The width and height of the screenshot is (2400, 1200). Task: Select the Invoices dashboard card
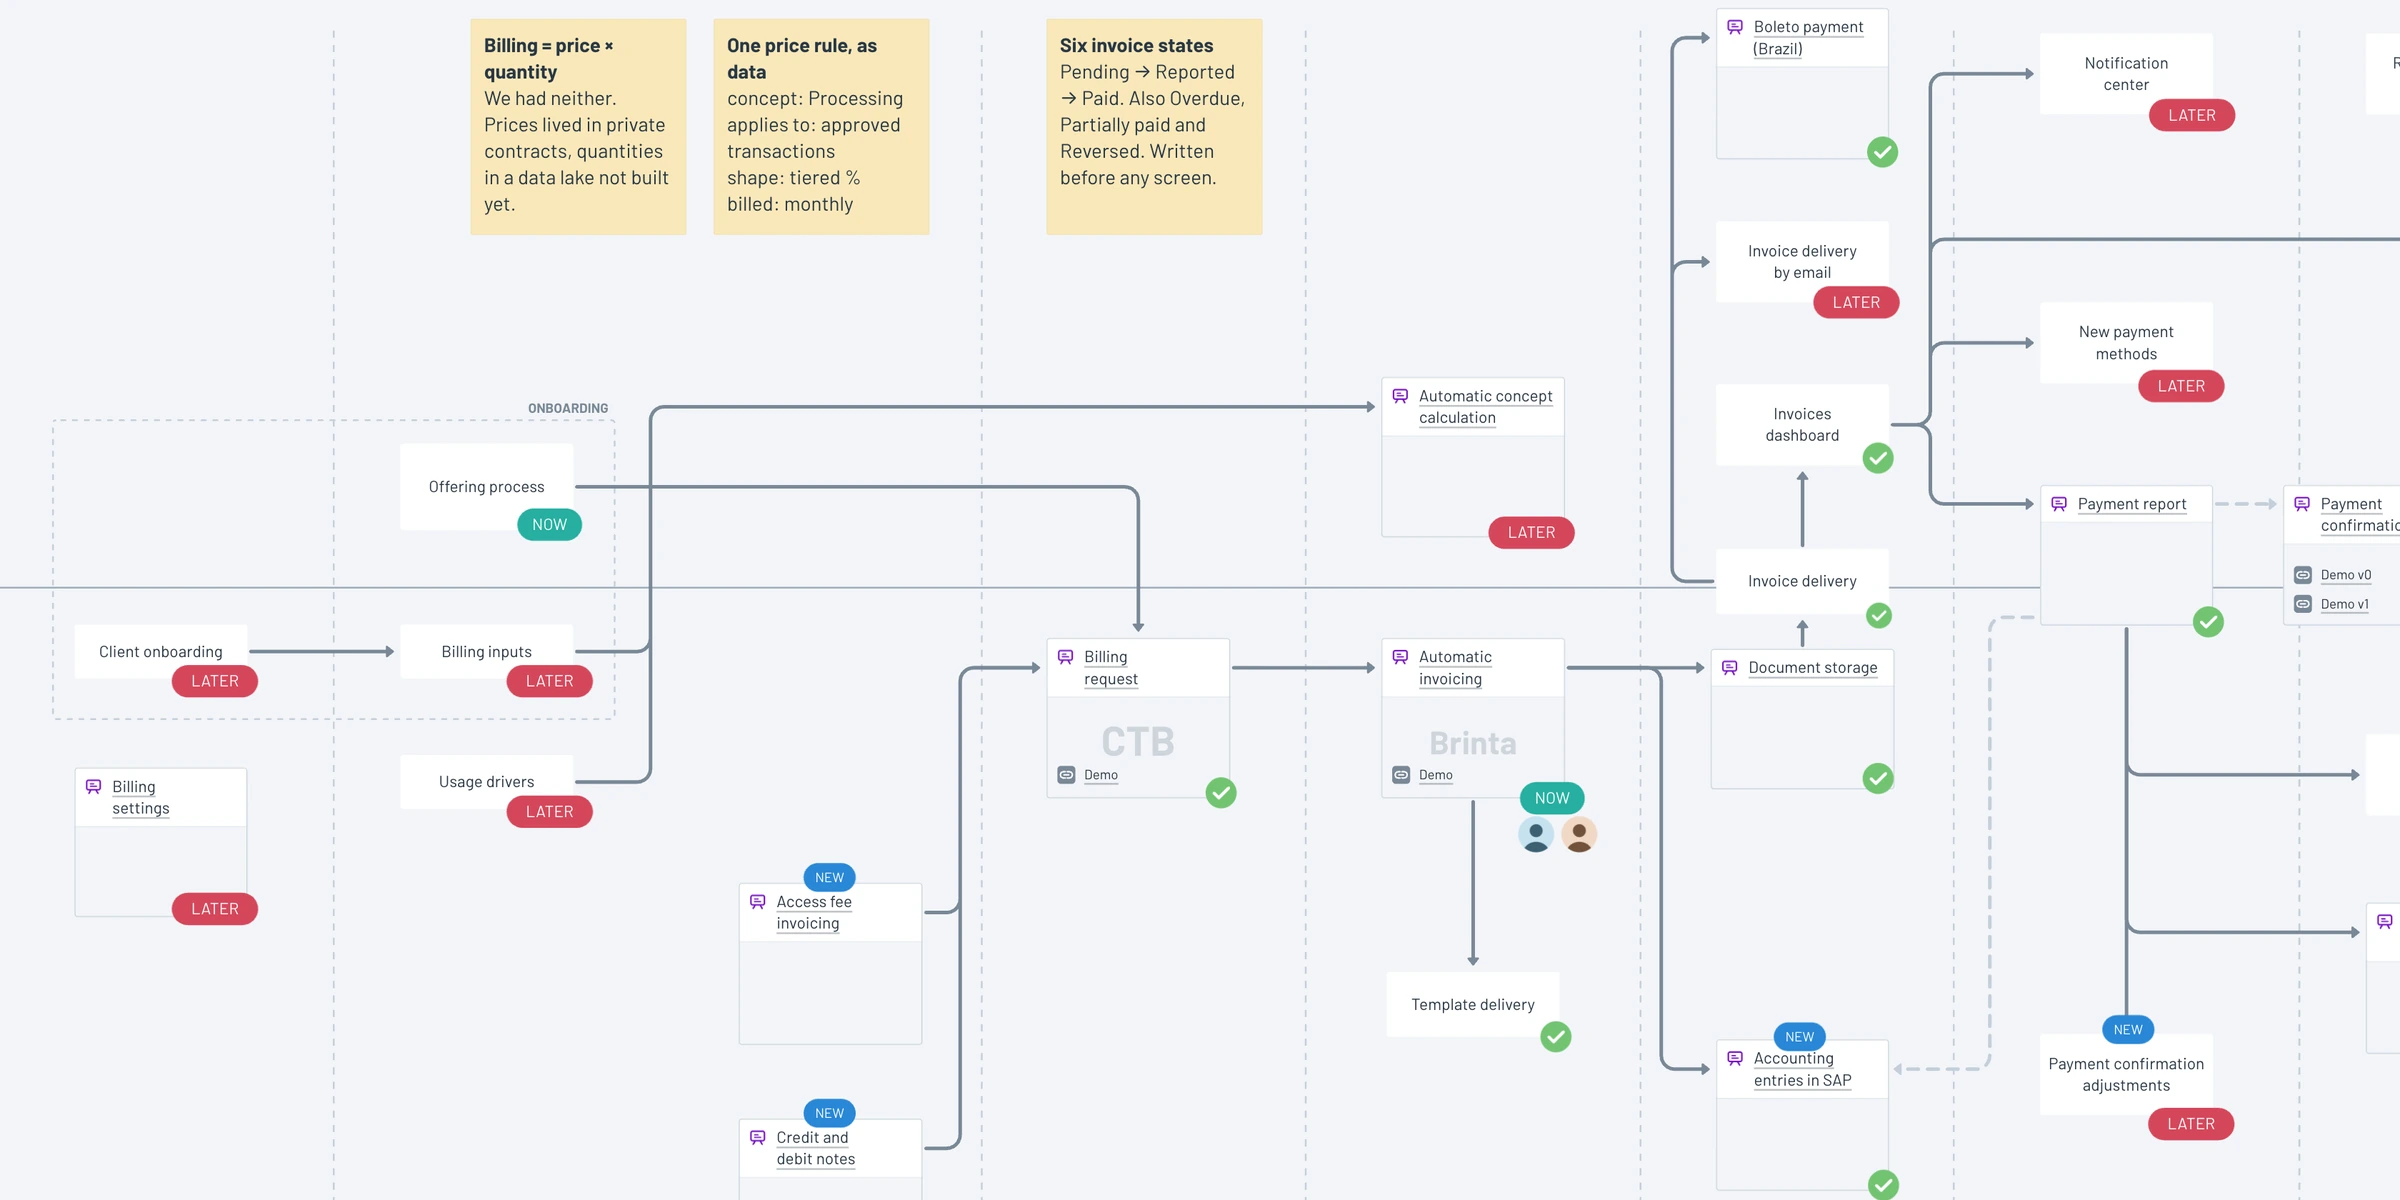(1802, 425)
